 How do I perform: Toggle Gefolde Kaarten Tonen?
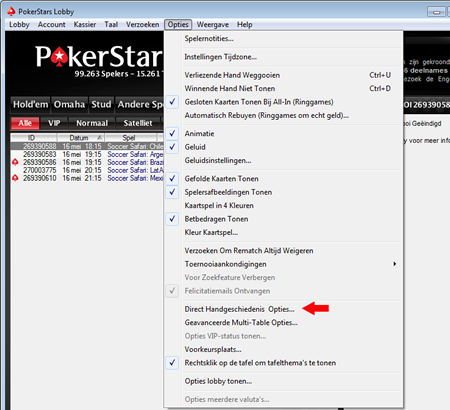tap(283, 179)
